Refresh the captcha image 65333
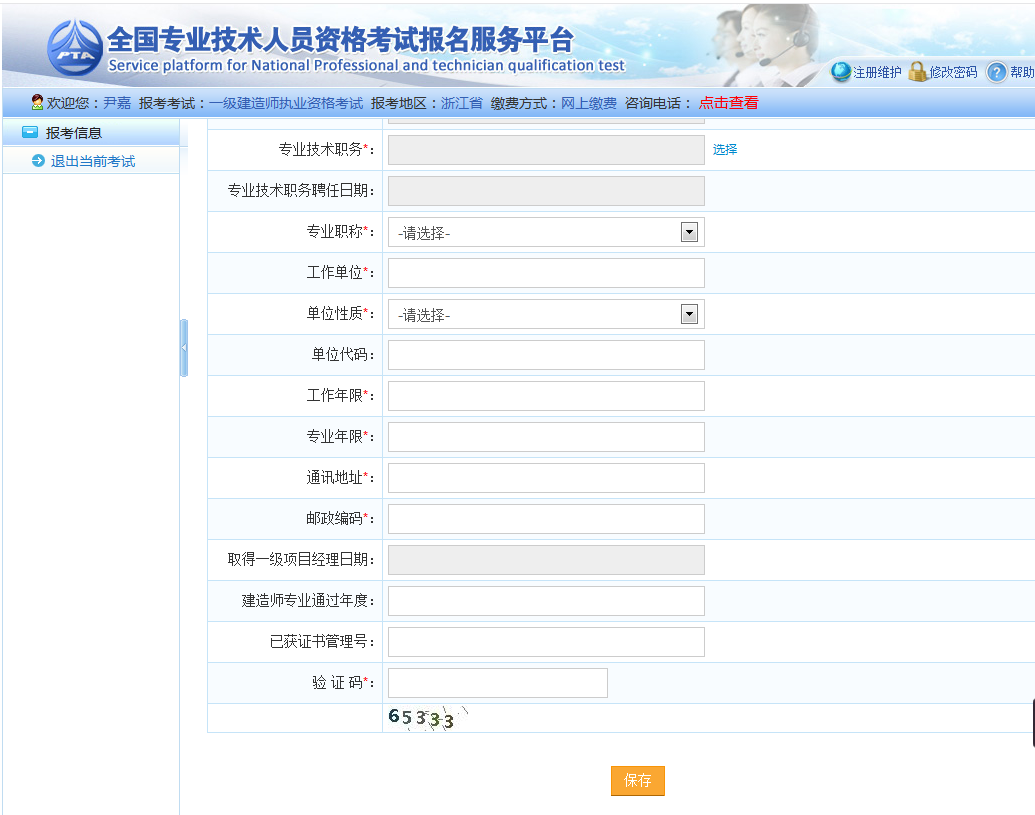The height and width of the screenshot is (815, 1035). click(423, 718)
